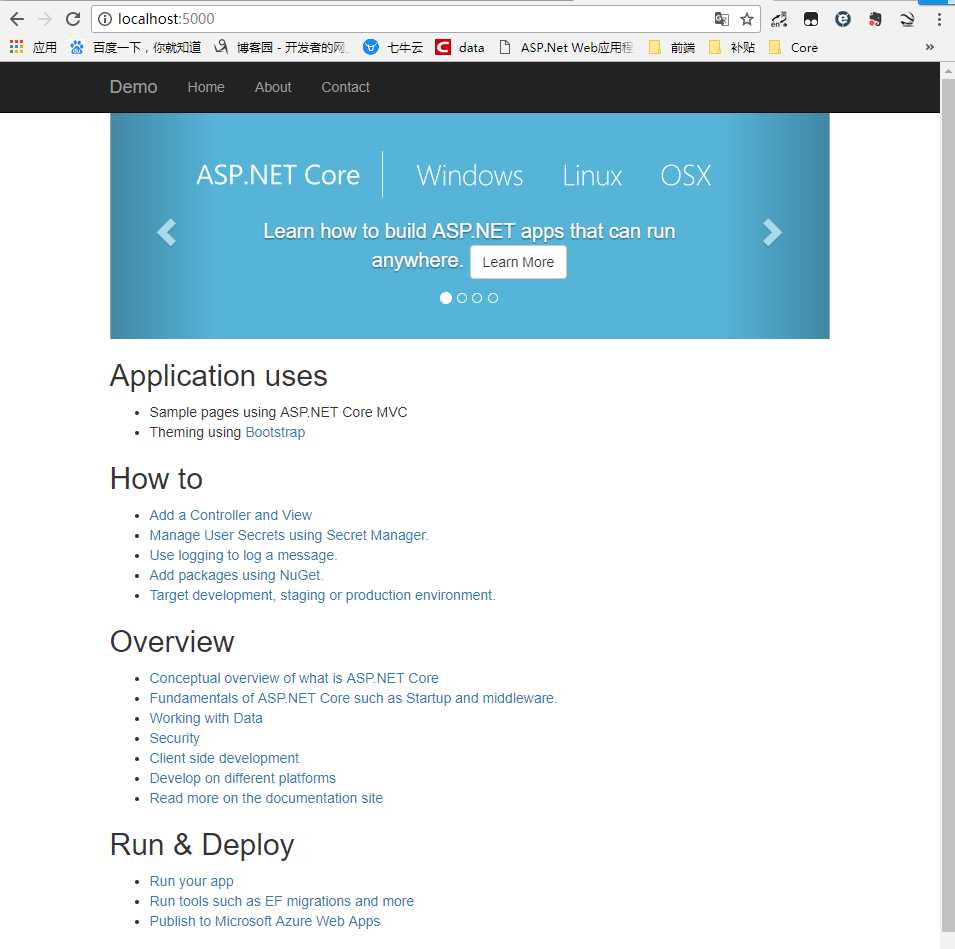
Task: Click the round blue extension icon
Action: coord(843,19)
